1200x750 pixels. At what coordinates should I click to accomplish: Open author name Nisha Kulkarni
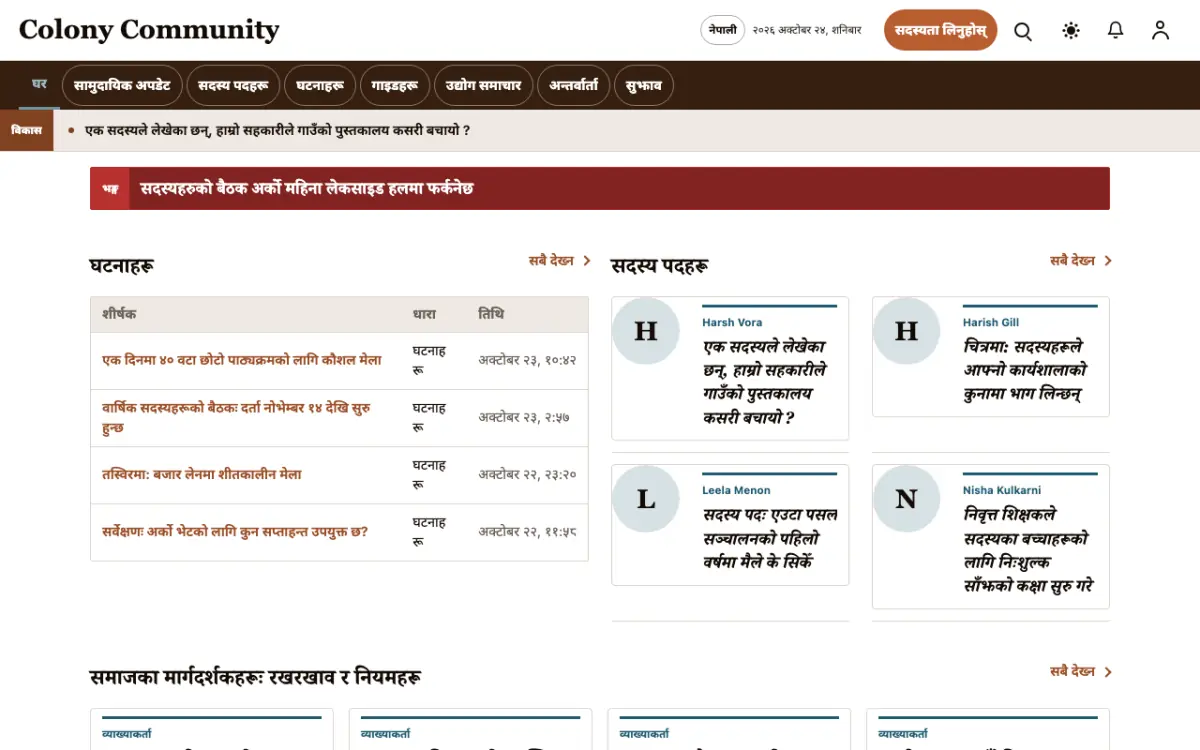pos(1002,490)
